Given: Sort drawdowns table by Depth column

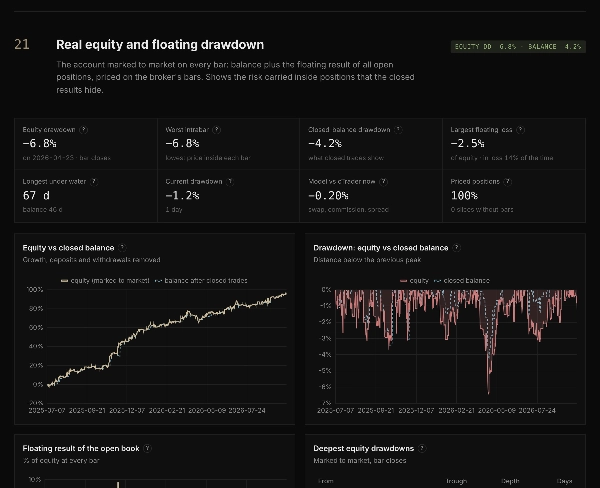Looking at the screenshot, I should pos(510,481).
